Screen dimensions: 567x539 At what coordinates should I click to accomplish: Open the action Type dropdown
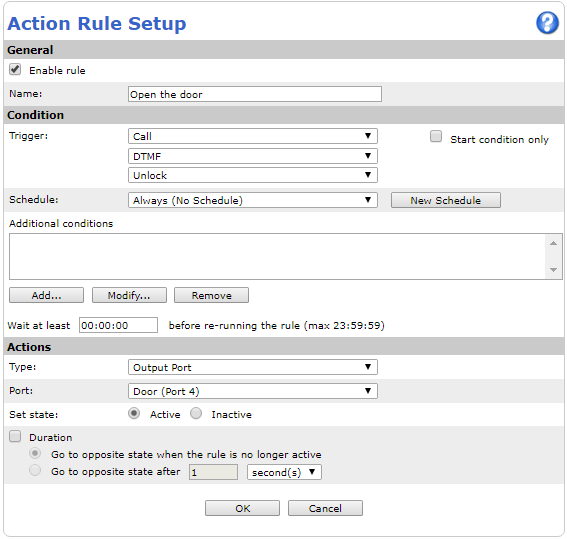(x=253, y=367)
